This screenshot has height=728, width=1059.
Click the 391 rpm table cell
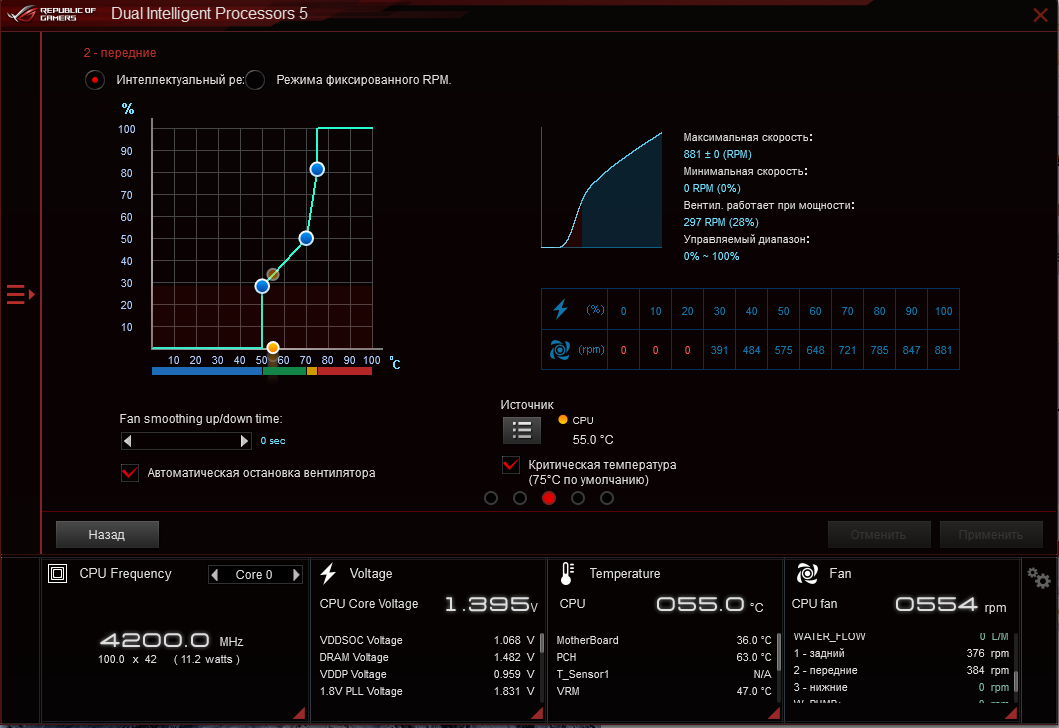click(719, 350)
